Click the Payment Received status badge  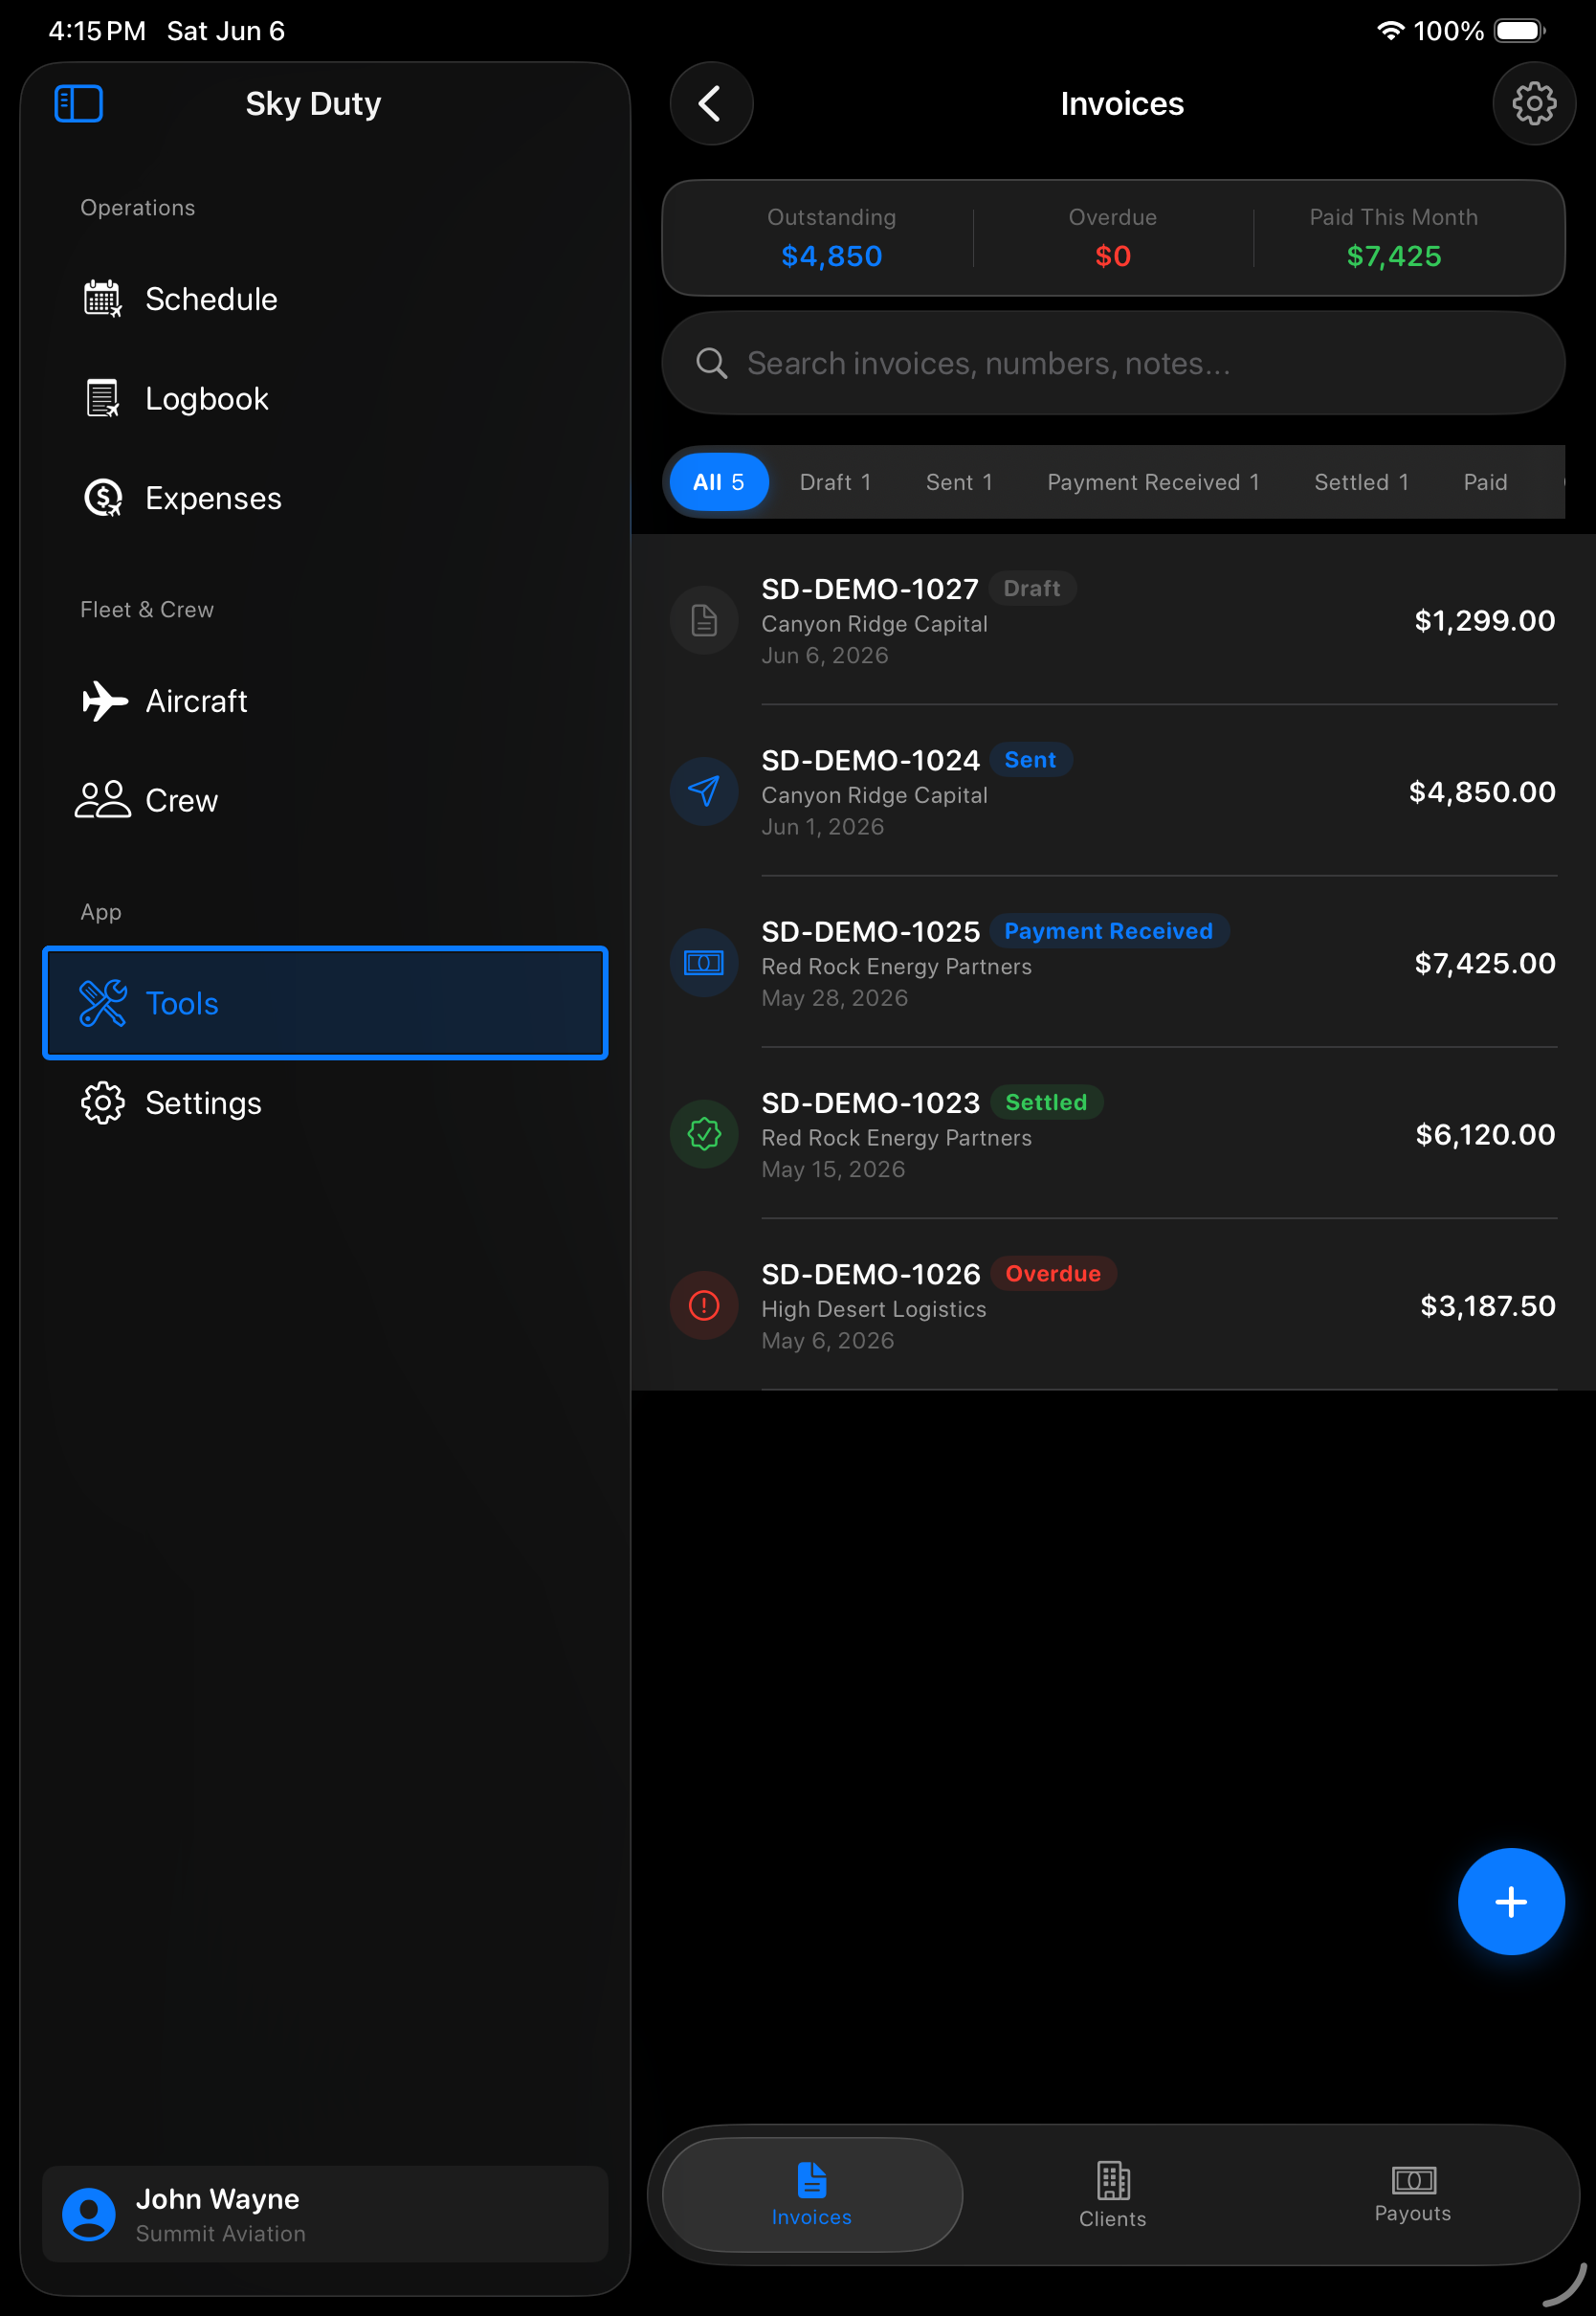(x=1108, y=931)
